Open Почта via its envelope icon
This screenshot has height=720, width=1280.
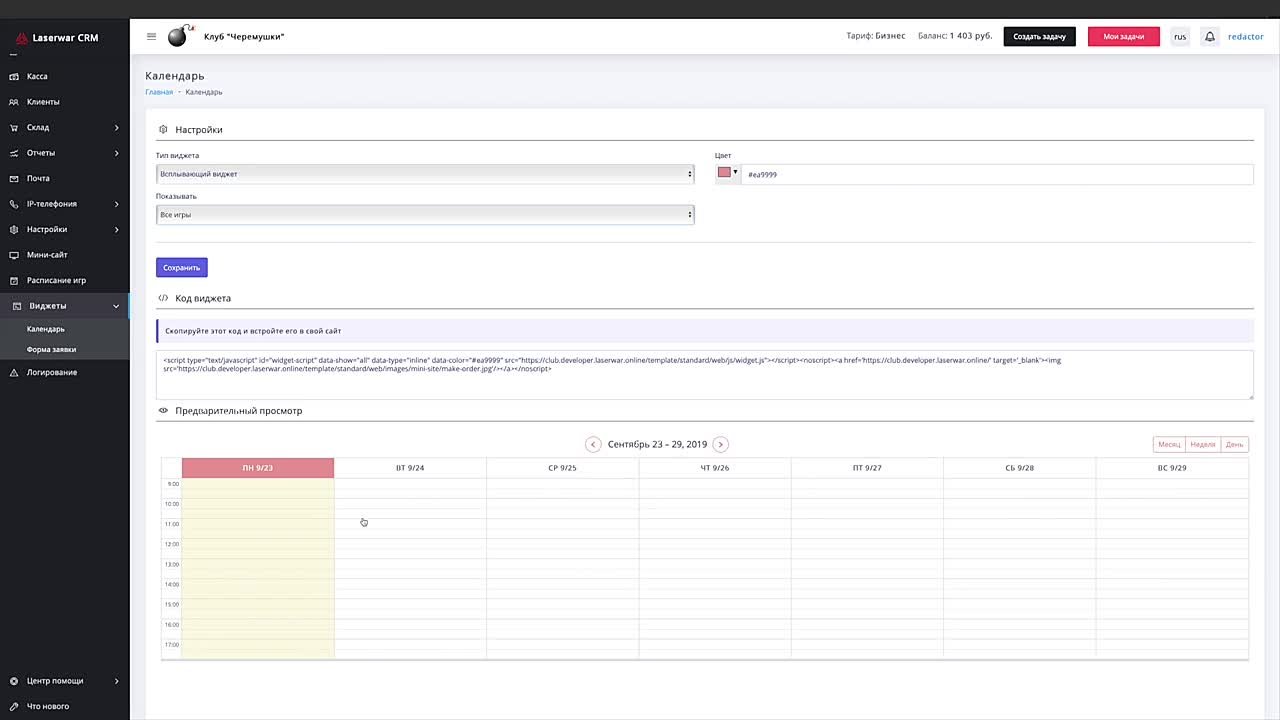14,178
